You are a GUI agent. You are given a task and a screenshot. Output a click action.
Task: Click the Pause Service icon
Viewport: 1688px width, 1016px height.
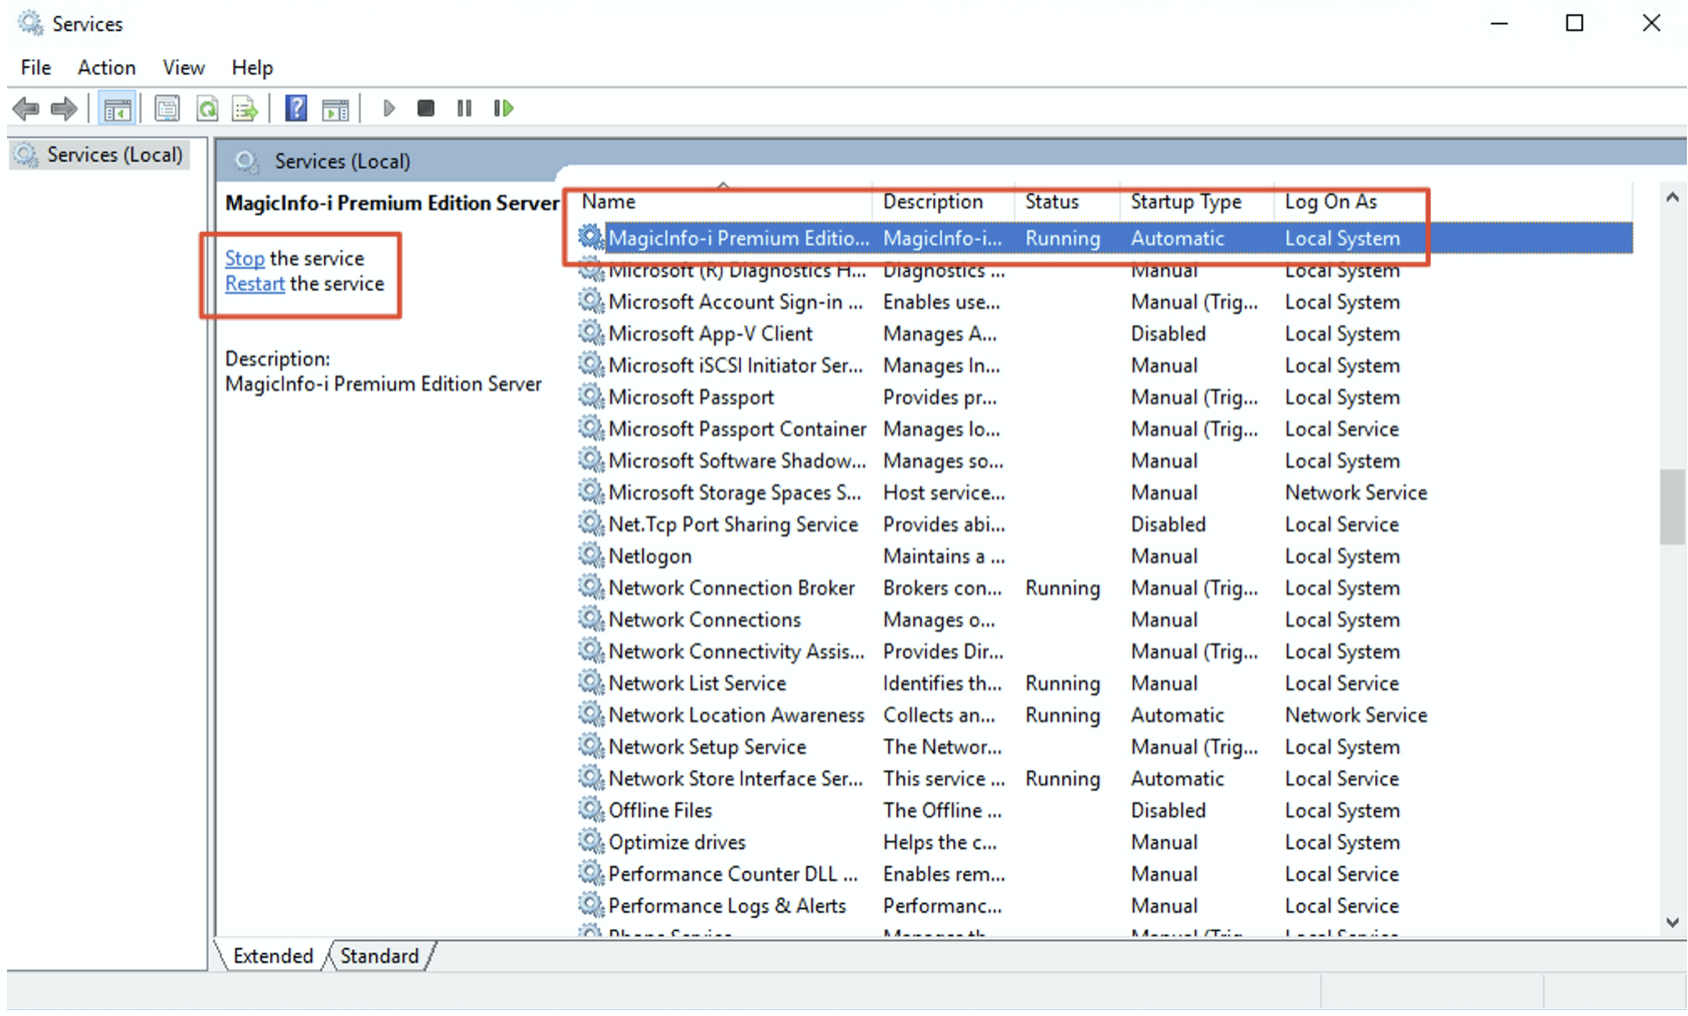tap(464, 107)
